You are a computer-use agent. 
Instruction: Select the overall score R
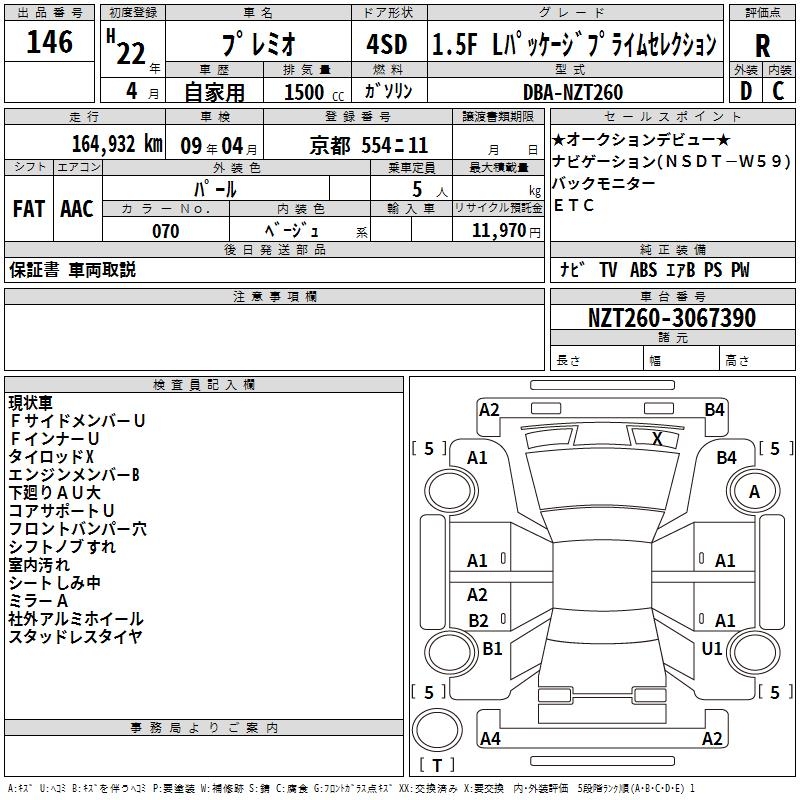coord(762,46)
